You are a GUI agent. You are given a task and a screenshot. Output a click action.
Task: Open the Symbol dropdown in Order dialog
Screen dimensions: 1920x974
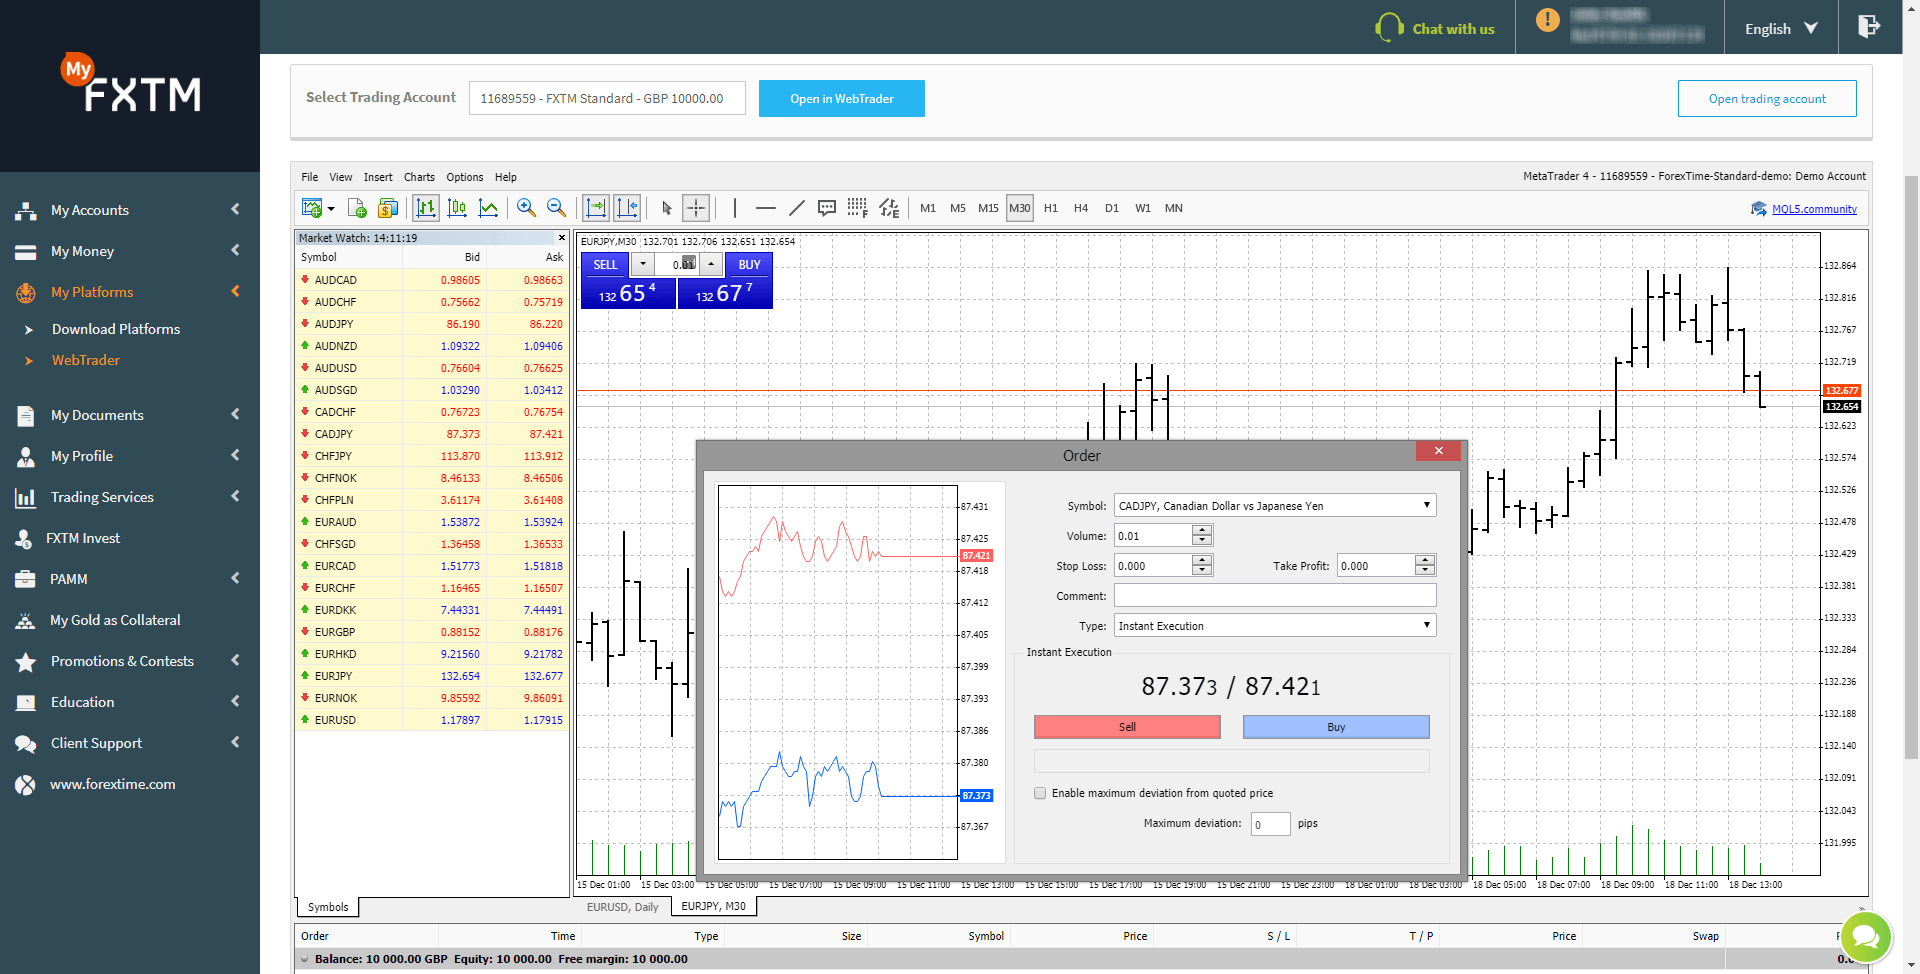(1275, 506)
